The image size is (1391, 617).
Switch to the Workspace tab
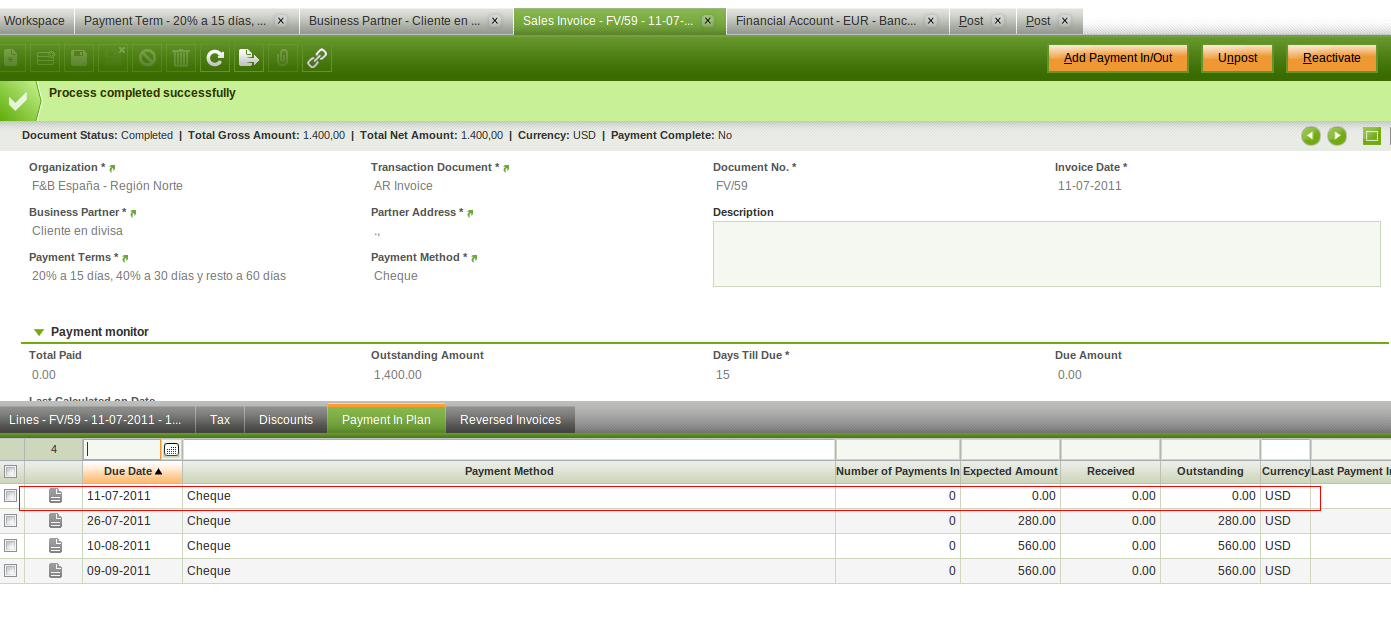coord(35,20)
